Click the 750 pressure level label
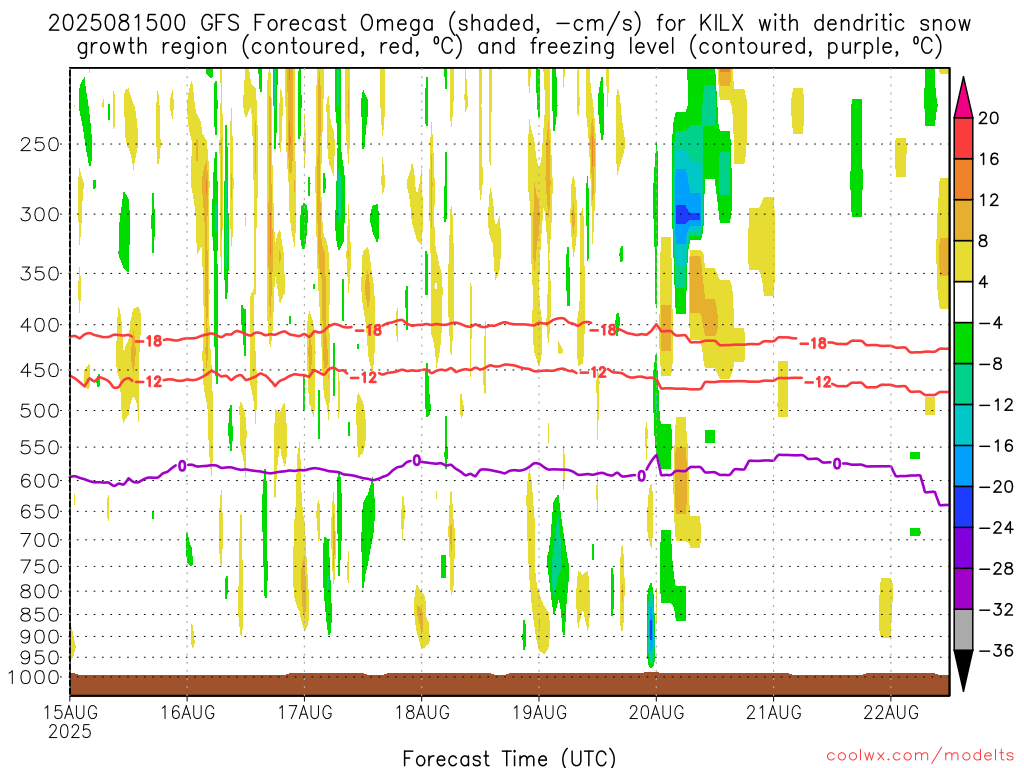Viewport: 1024px width, 768px height. 40,566
